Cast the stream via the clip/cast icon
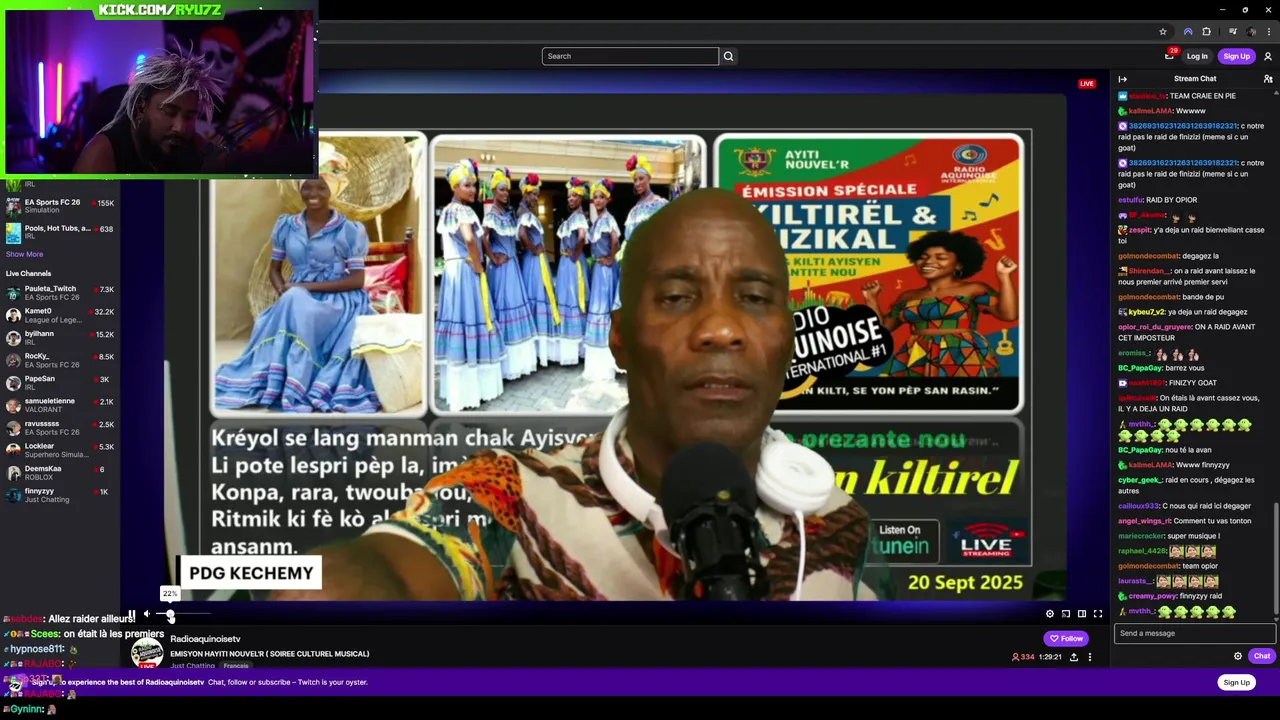Image resolution: width=1280 pixels, height=720 pixels. click(x=1066, y=614)
